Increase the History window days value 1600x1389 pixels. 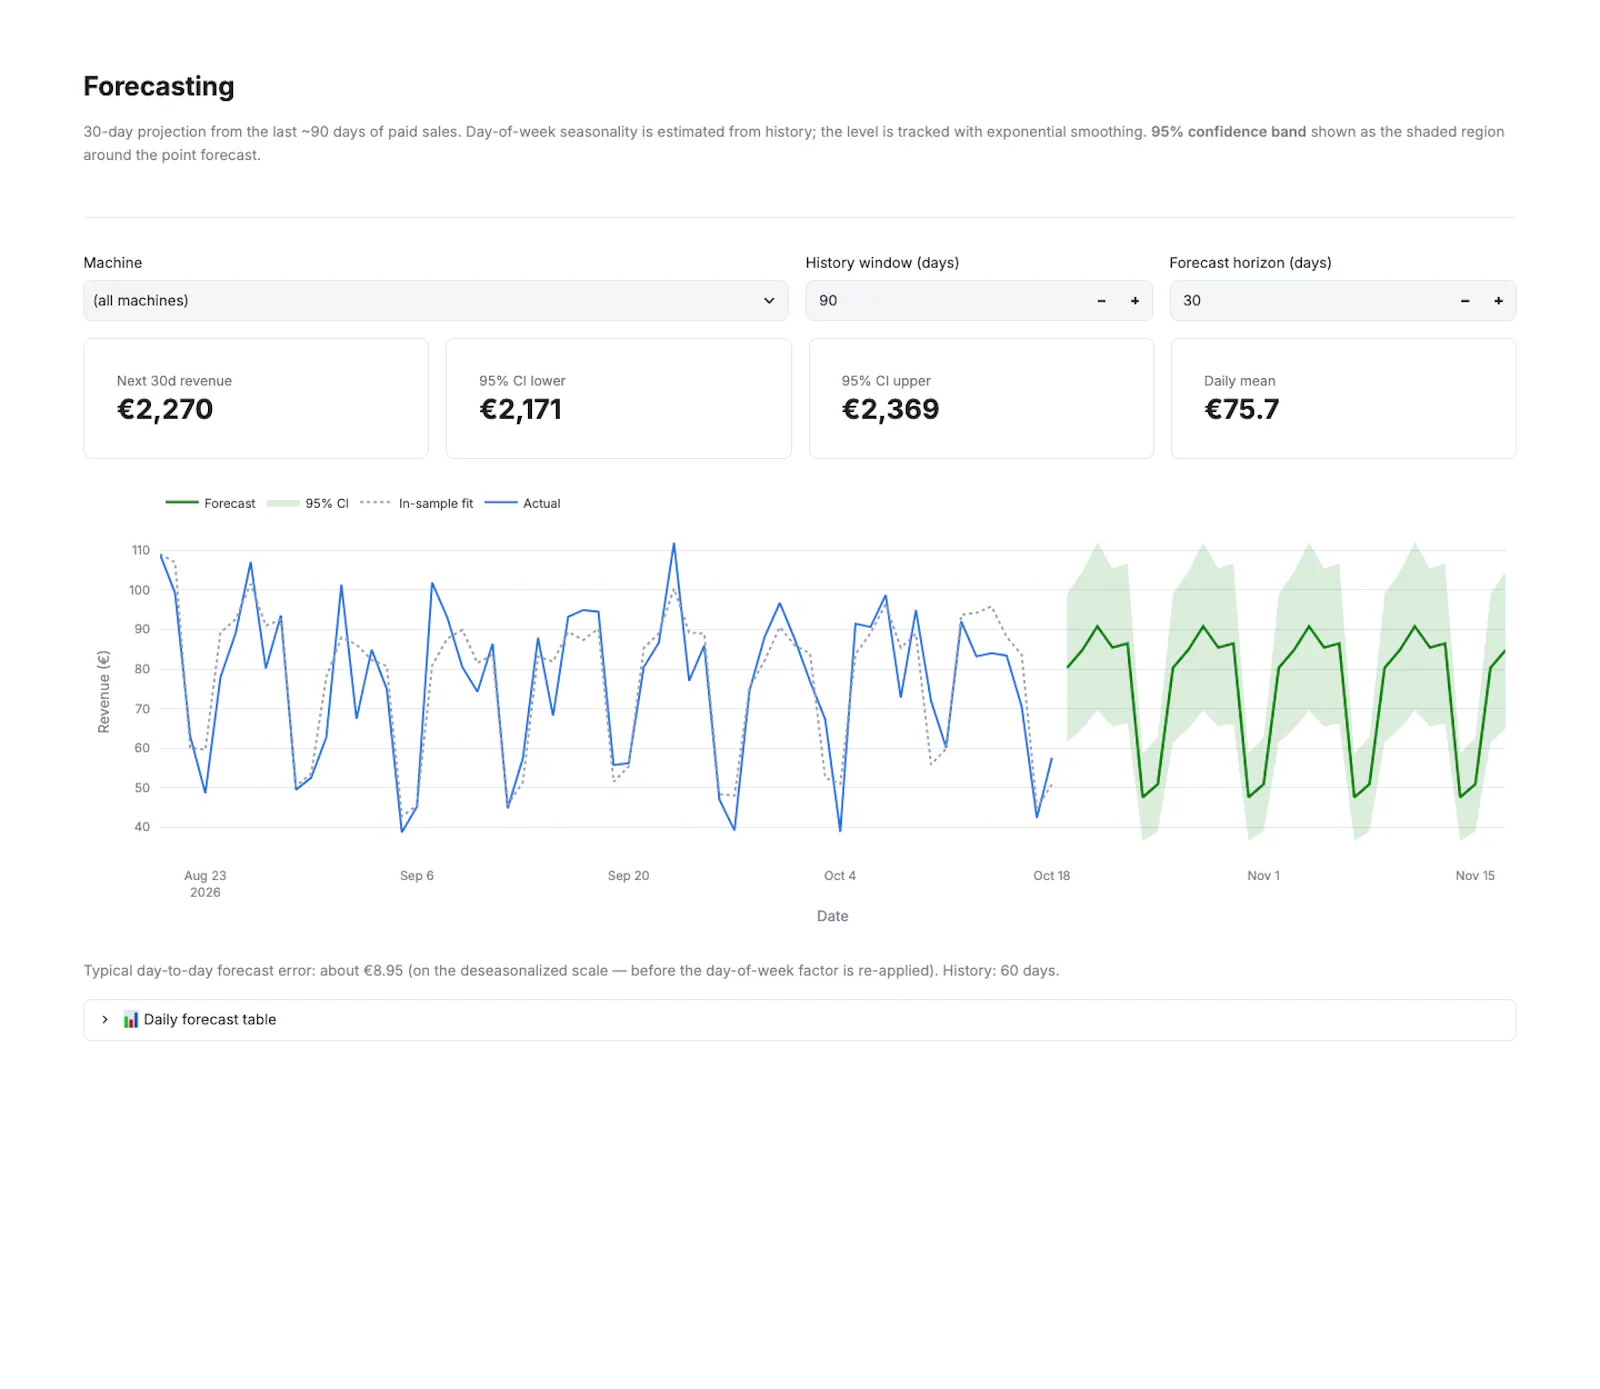click(x=1135, y=300)
